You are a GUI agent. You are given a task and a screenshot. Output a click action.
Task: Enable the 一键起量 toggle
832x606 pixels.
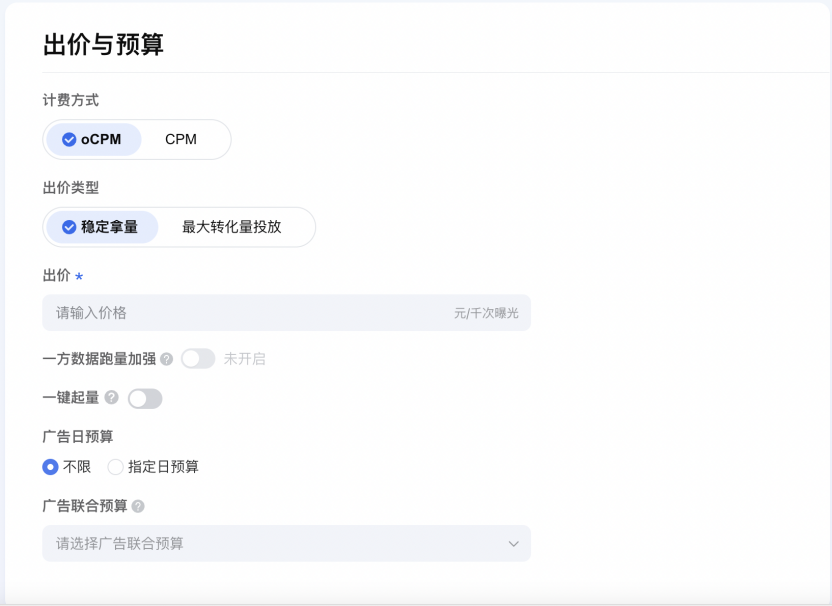(144, 399)
